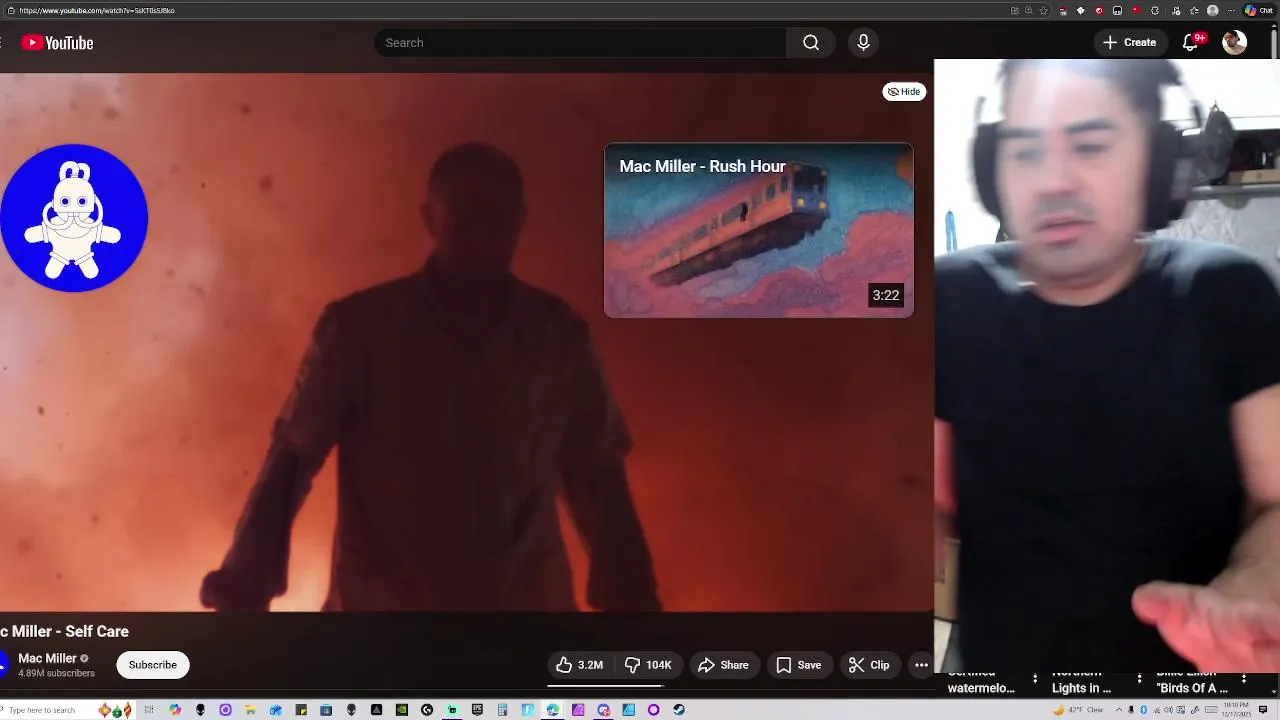Open Task View in the taskbar
The height and width of the screenshot is (720, 1280).
(149, 710)
